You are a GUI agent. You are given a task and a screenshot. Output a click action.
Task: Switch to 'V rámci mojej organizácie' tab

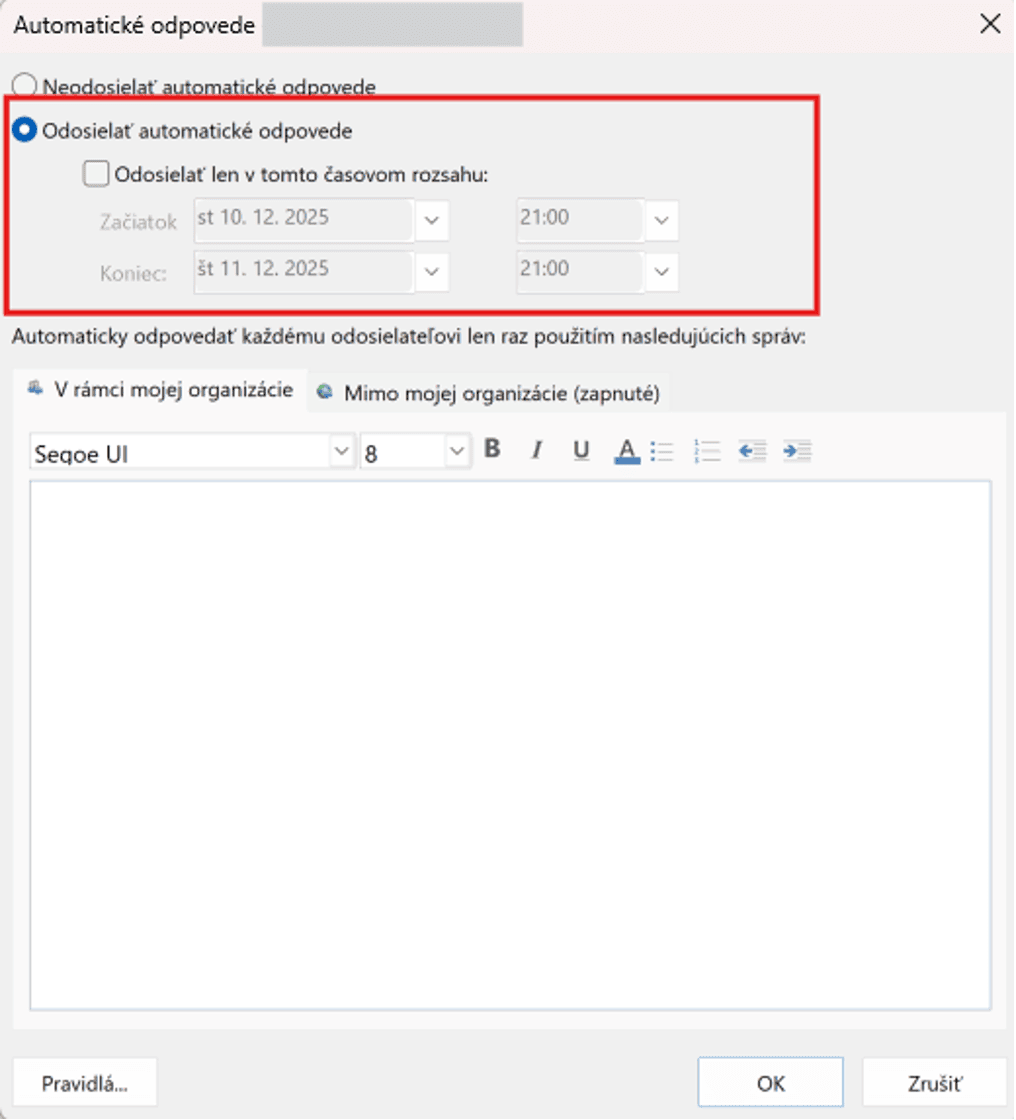click(160, 391)
